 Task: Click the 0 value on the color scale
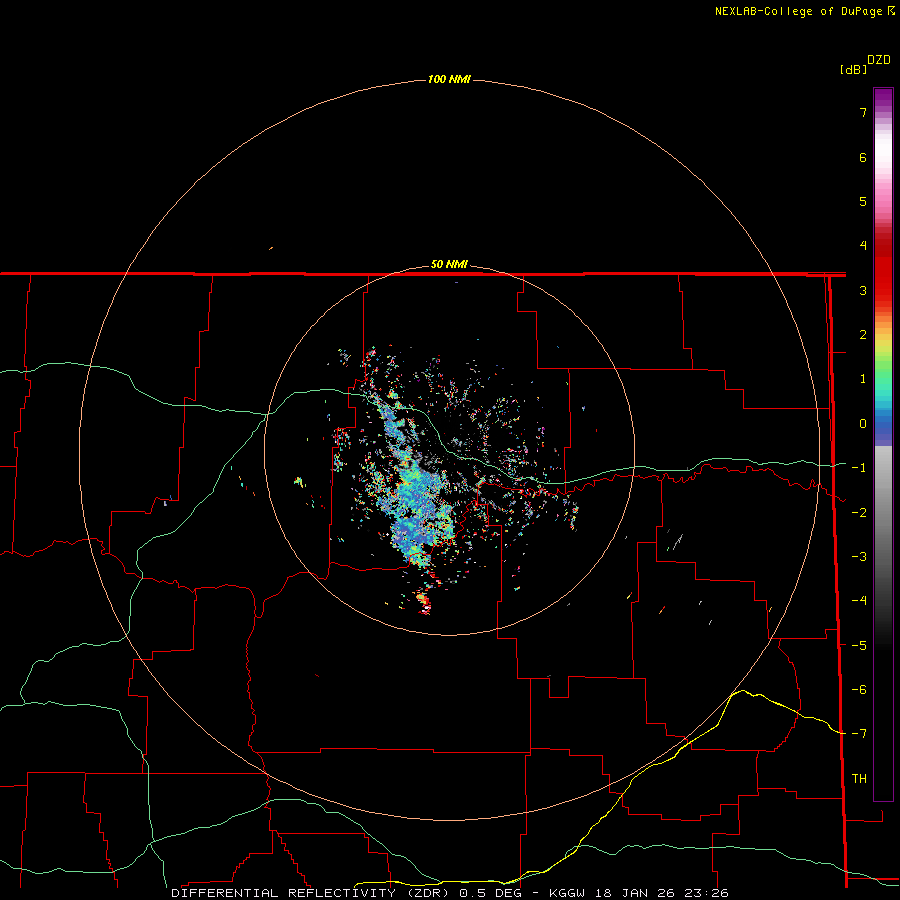point(863,424)
